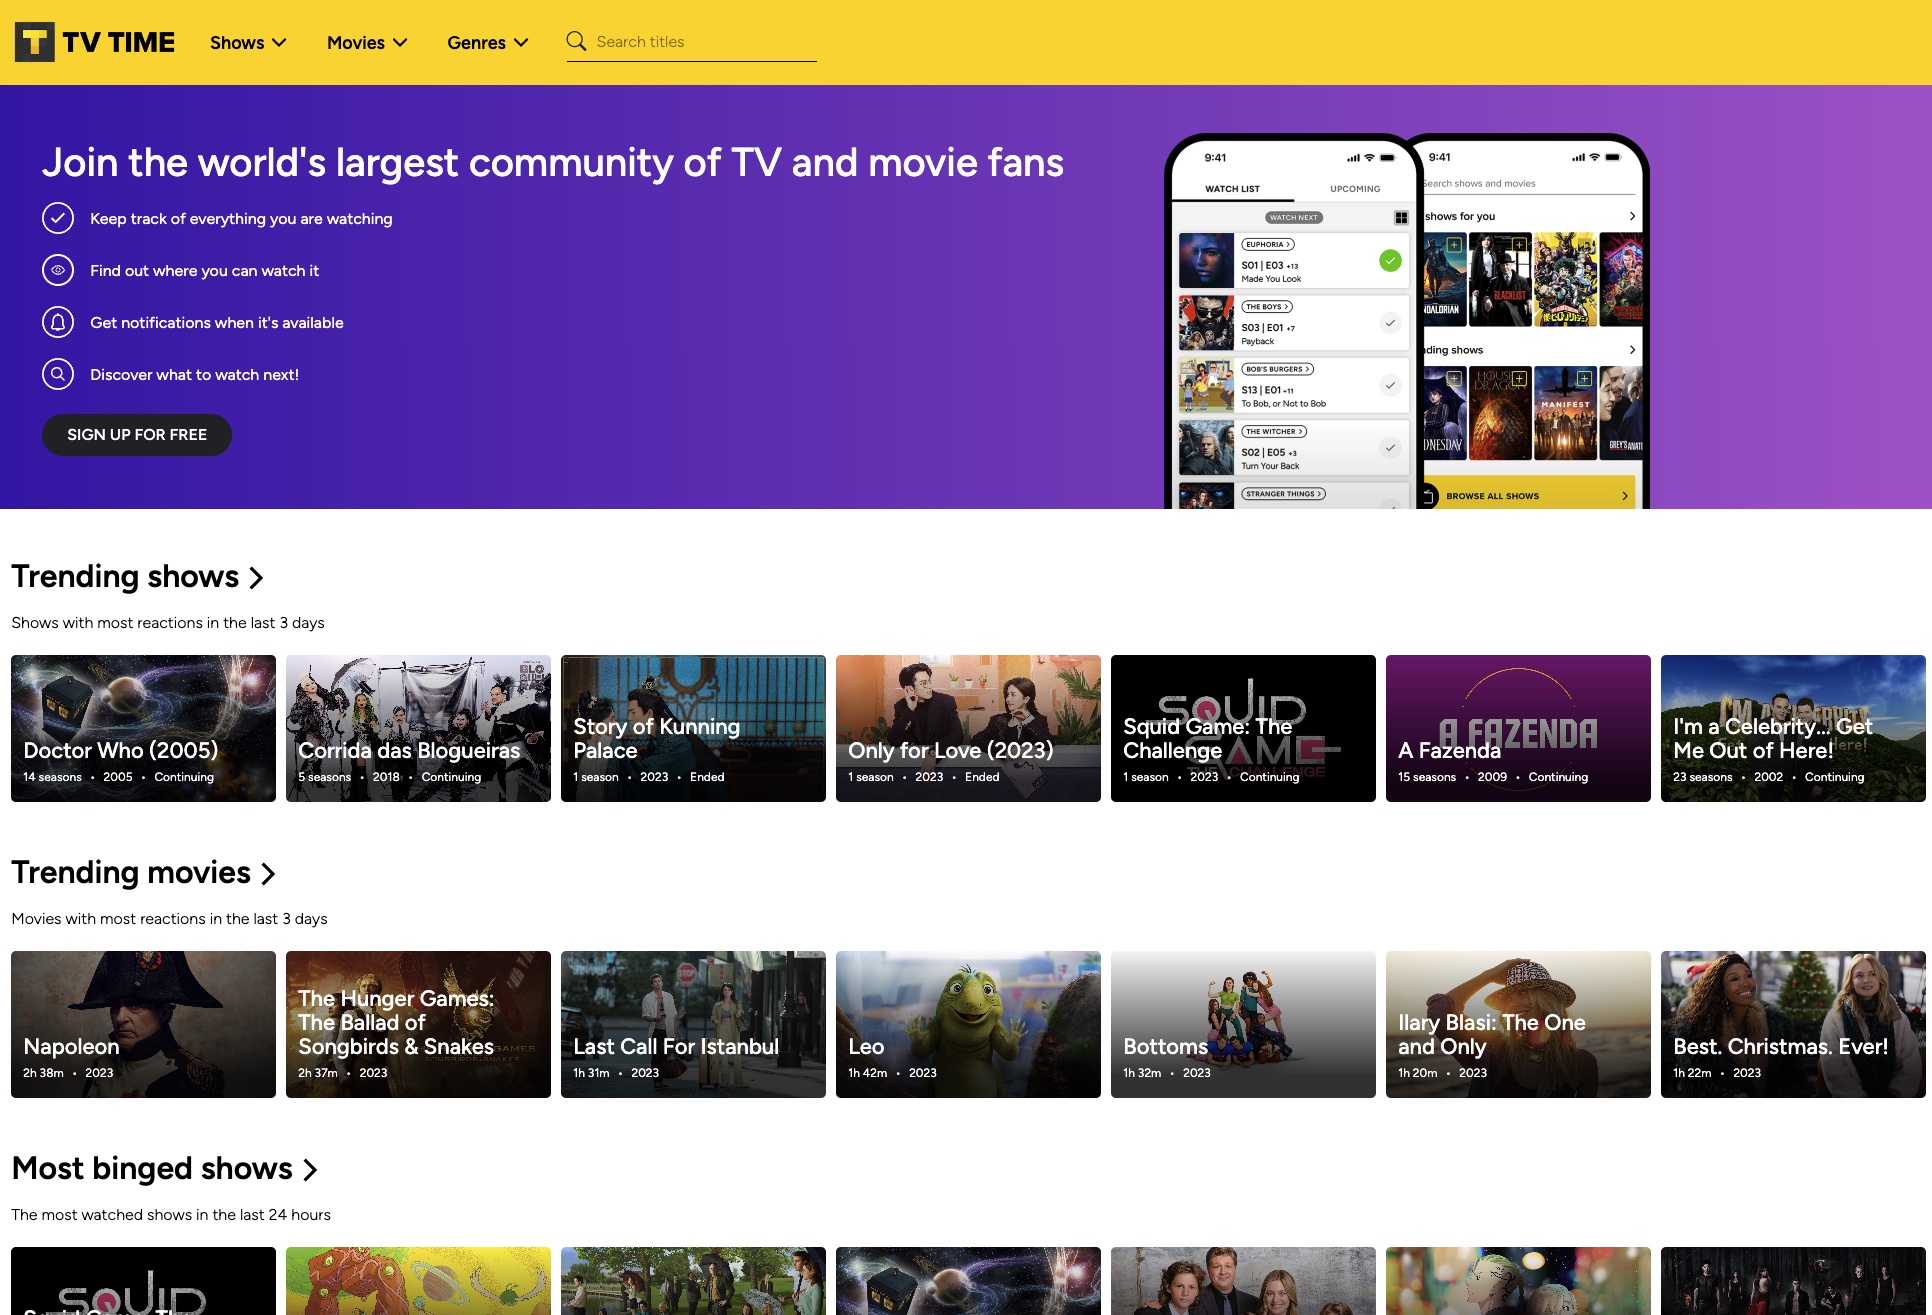
Task: Click the Squid Game card under Most binged shows
Action: [x=143, y=1281]
